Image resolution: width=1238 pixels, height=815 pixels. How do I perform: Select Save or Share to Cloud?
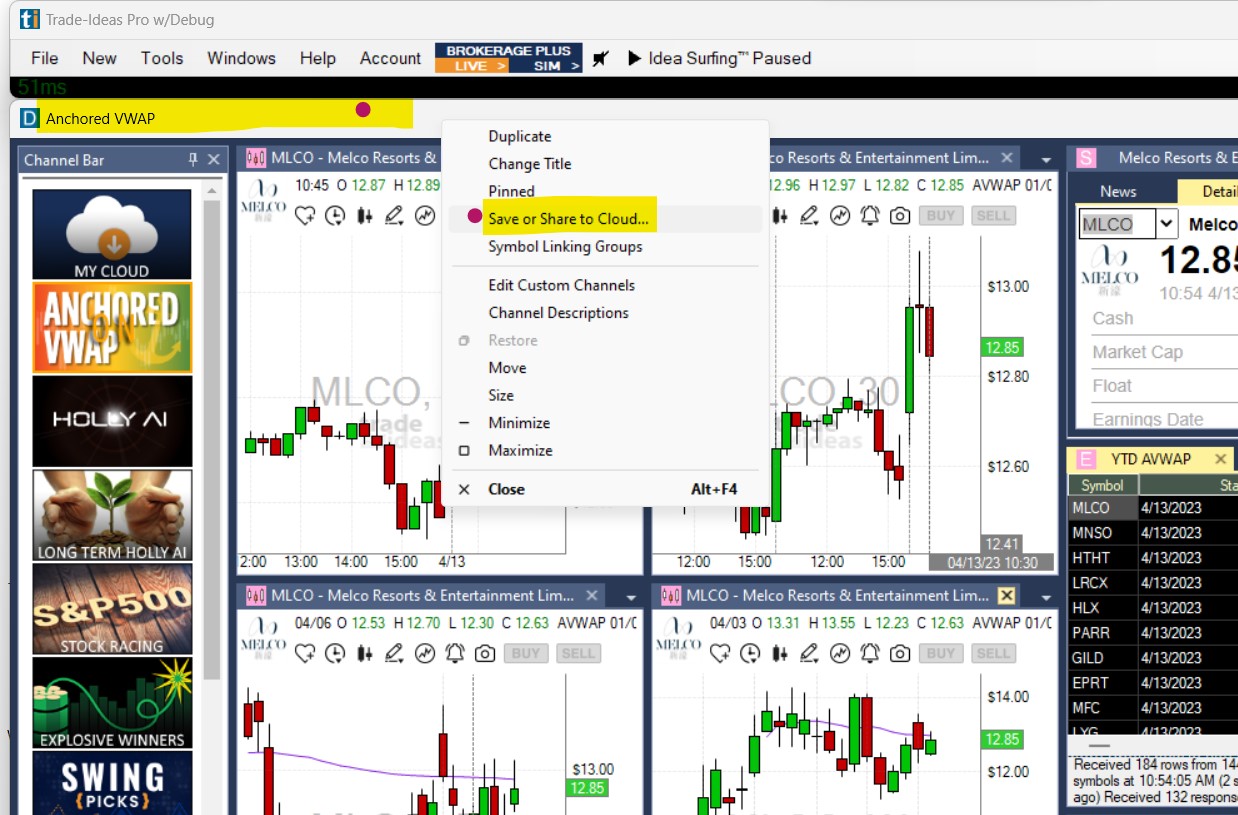pos(567,218)
